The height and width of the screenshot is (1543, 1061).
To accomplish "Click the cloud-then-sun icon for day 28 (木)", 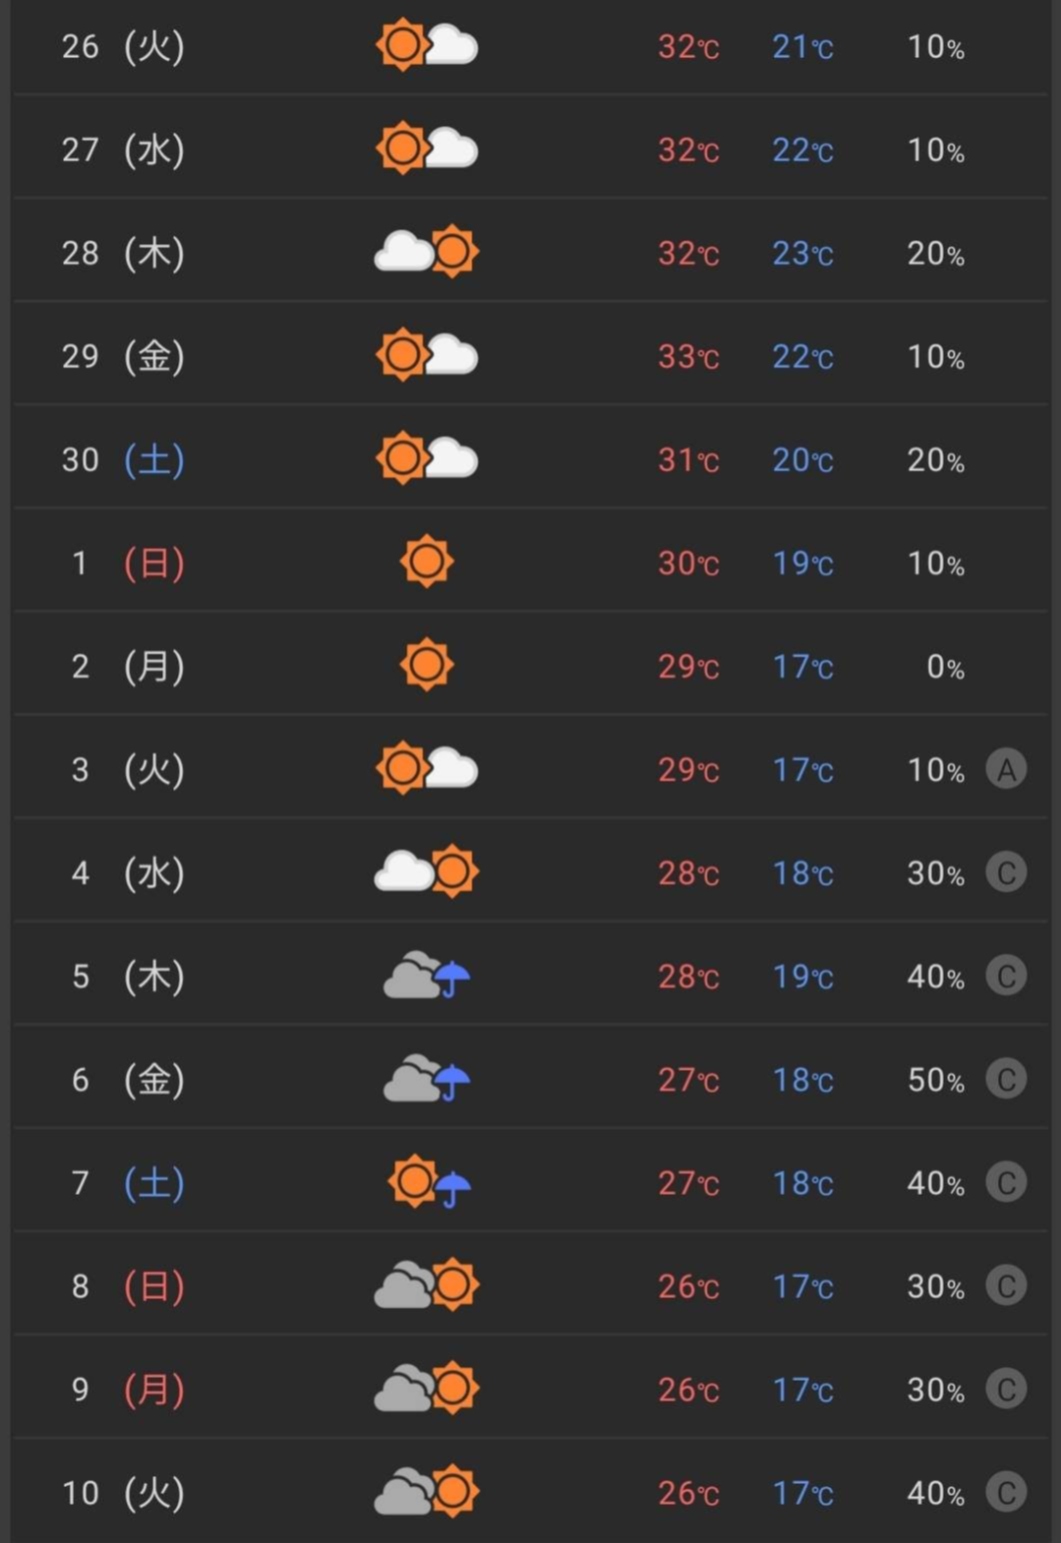I will point(427,252).
